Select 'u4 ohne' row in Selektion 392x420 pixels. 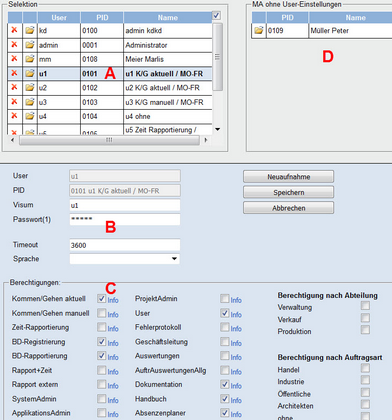click(110, 116)
